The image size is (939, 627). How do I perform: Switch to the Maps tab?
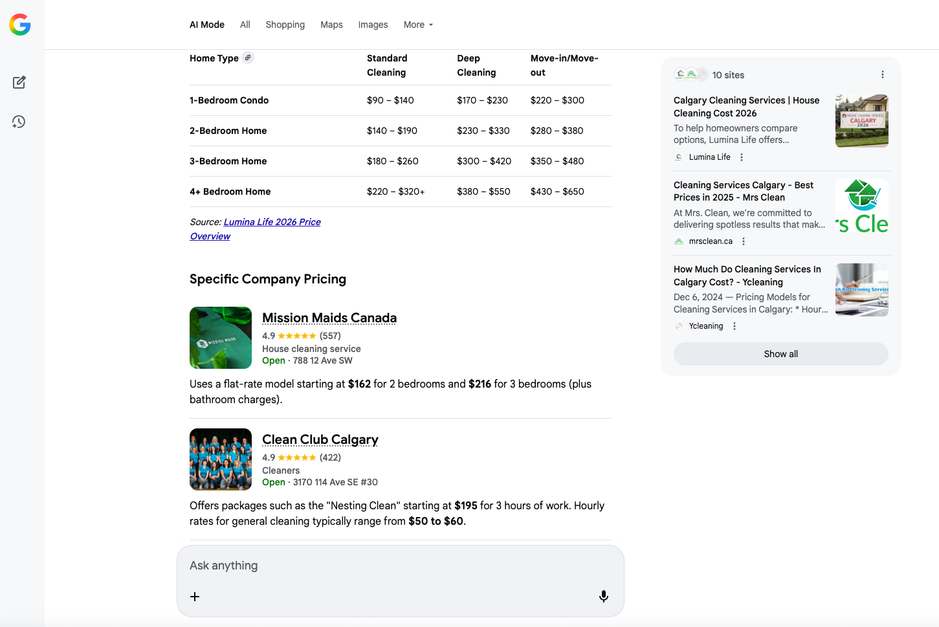[x=331, y=25]
